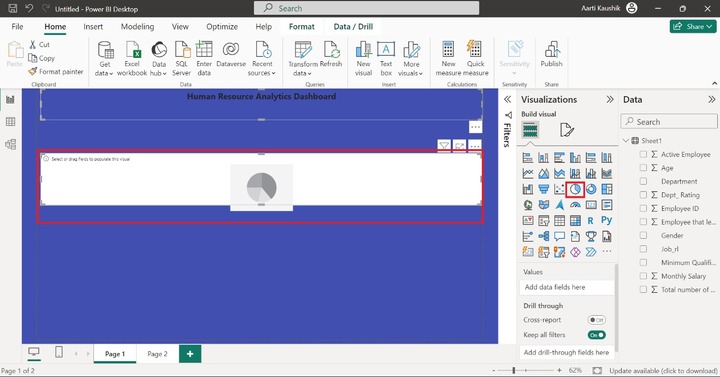
Task: Select the Ribbon chart visual
Action: click(x=607, y=174)
